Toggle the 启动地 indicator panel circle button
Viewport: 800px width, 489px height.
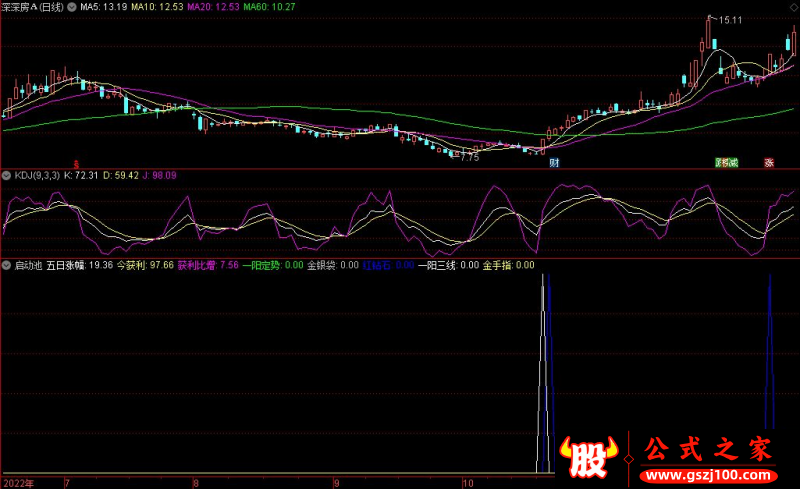click(7, 266)
